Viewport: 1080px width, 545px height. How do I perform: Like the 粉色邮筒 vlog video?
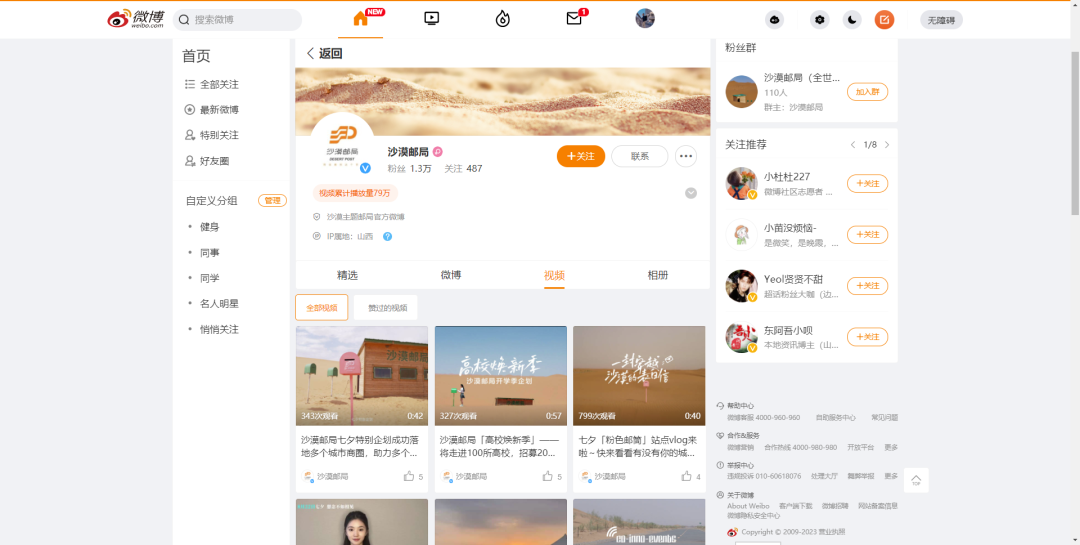click(691, 476)
